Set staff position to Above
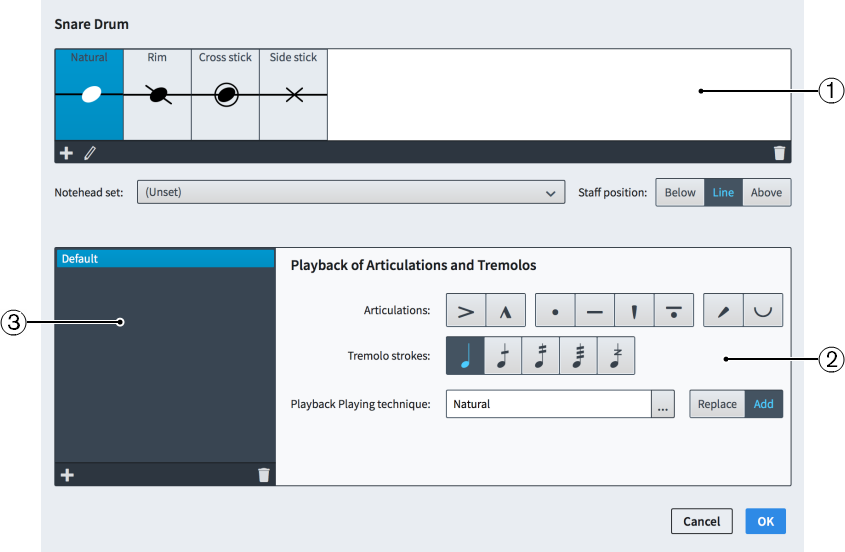 click(766, 192)
